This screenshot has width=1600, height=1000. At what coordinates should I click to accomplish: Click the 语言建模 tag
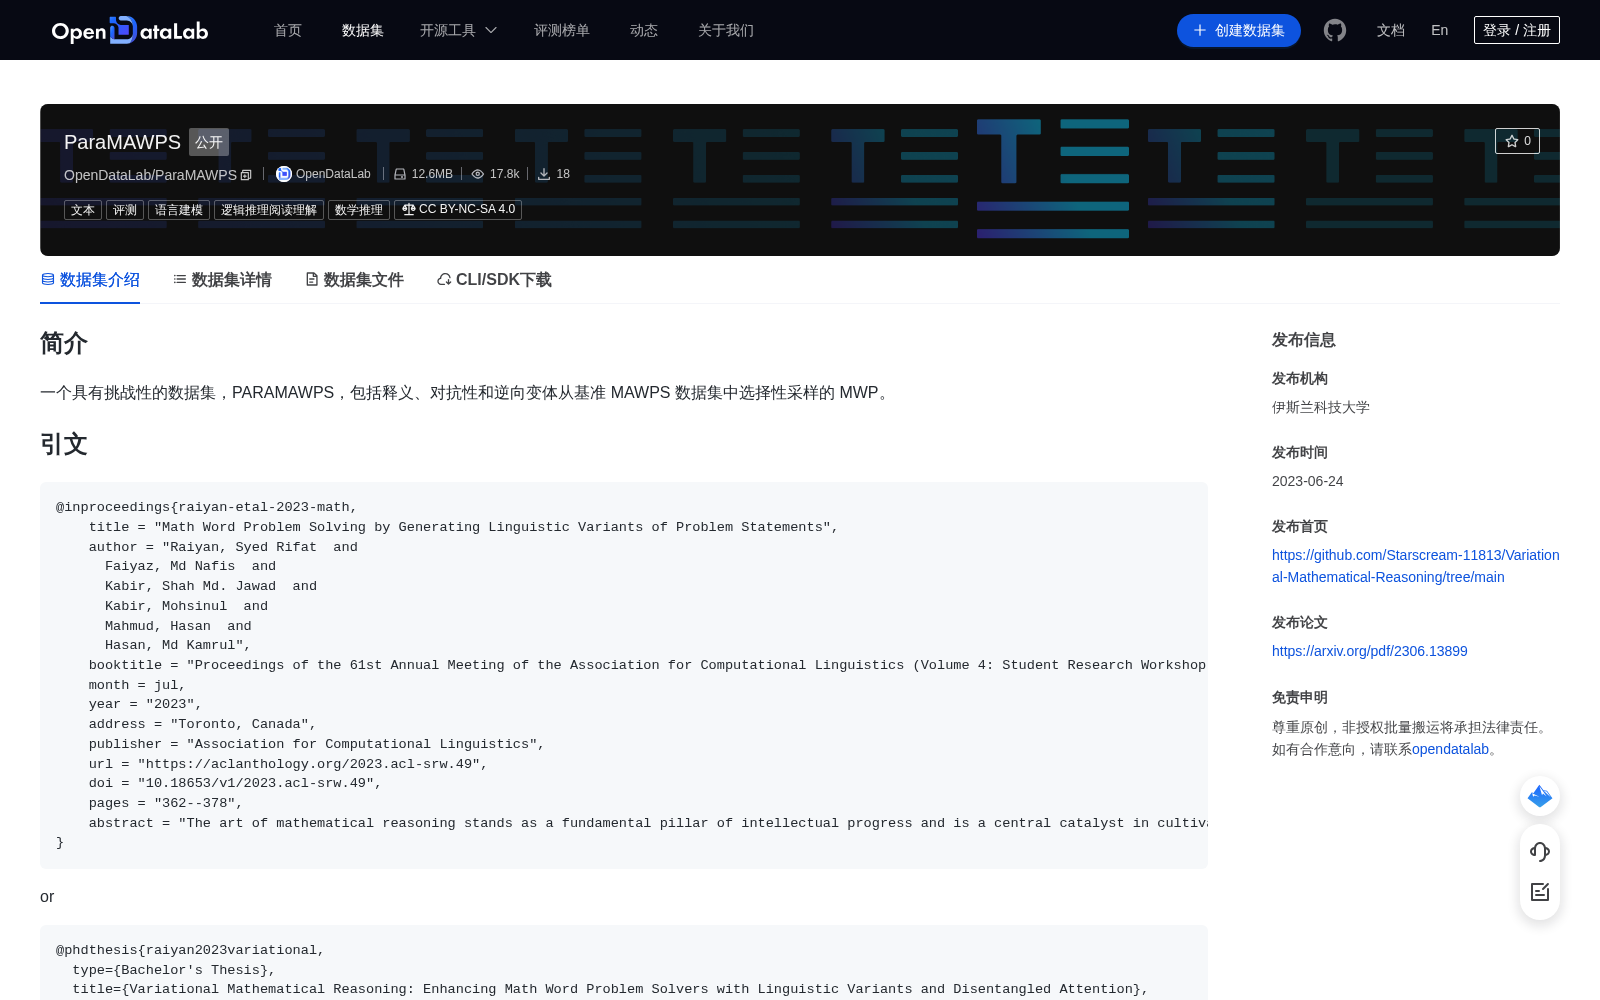pyautogui.click(x=179, y=210)
